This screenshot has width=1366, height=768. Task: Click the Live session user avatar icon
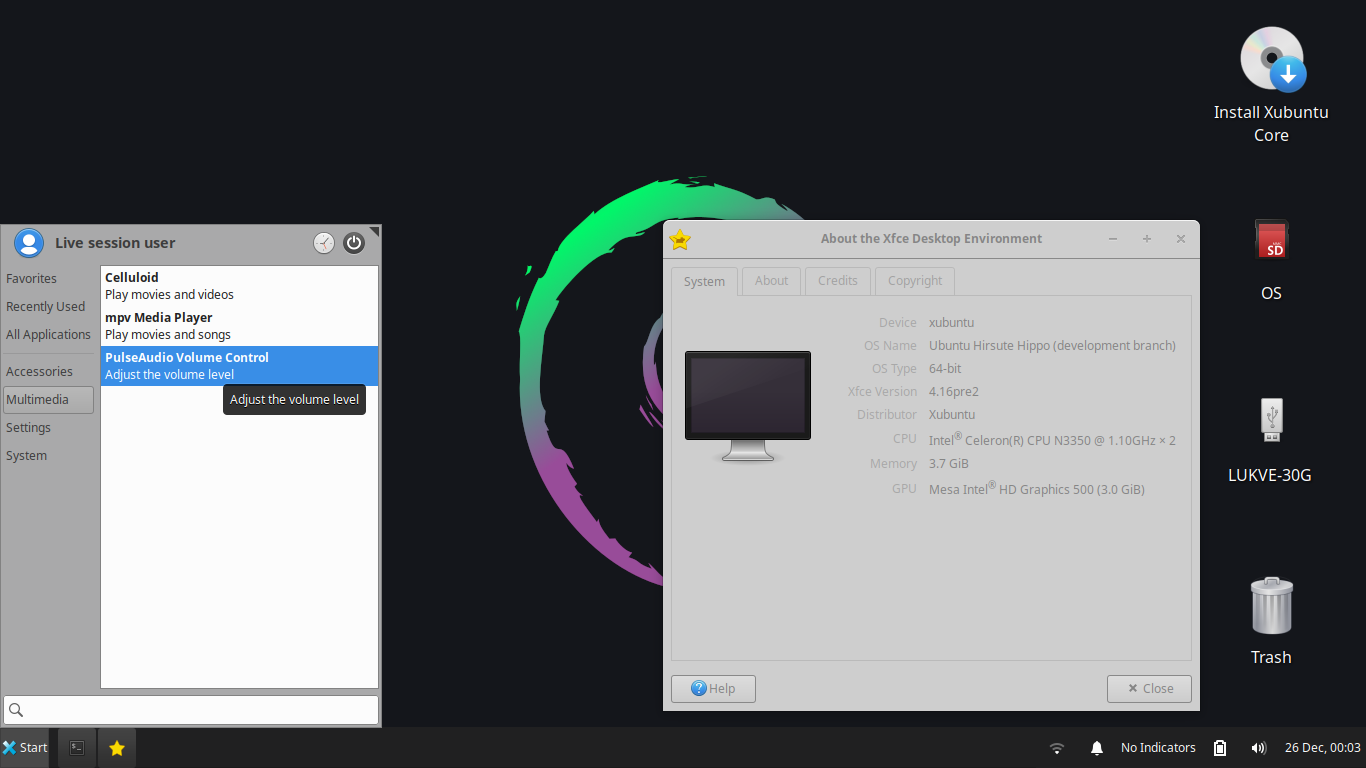point(29,243)
